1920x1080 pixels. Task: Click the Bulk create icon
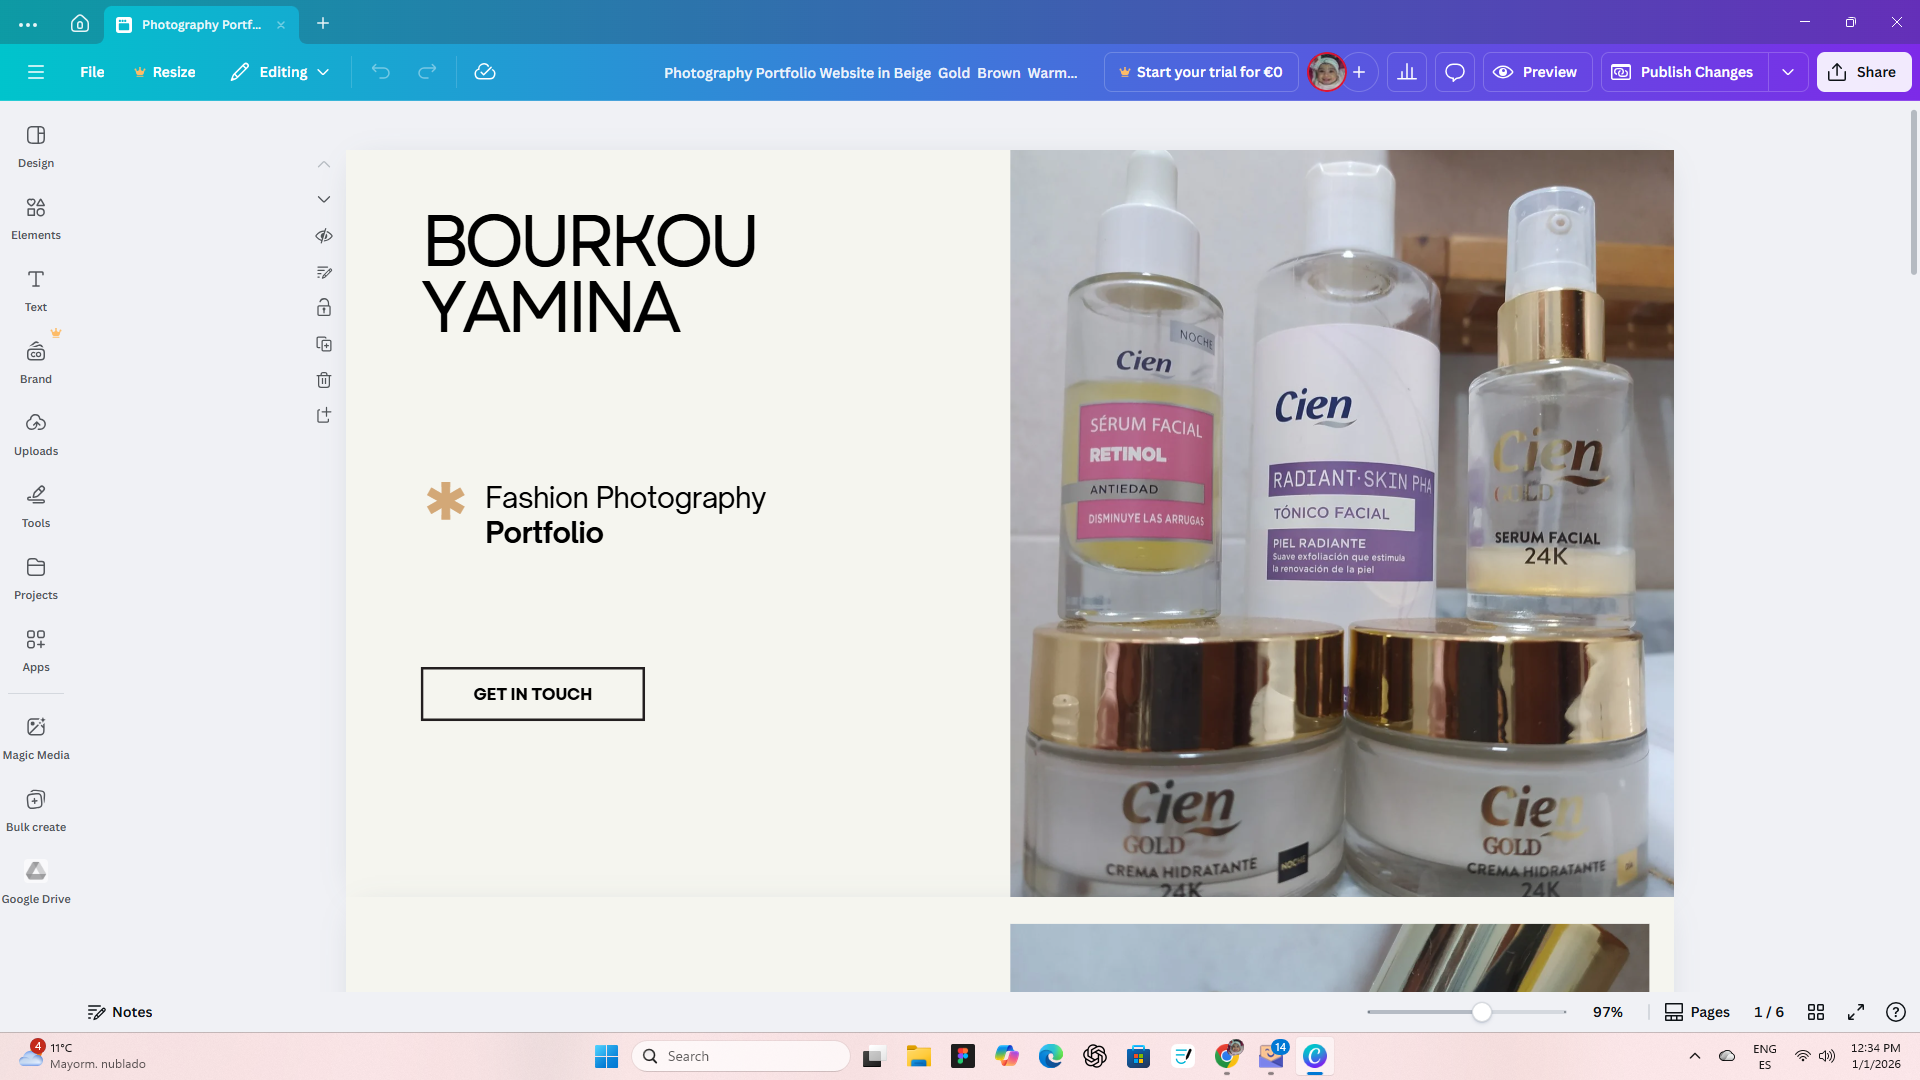(x=36, y=810)
